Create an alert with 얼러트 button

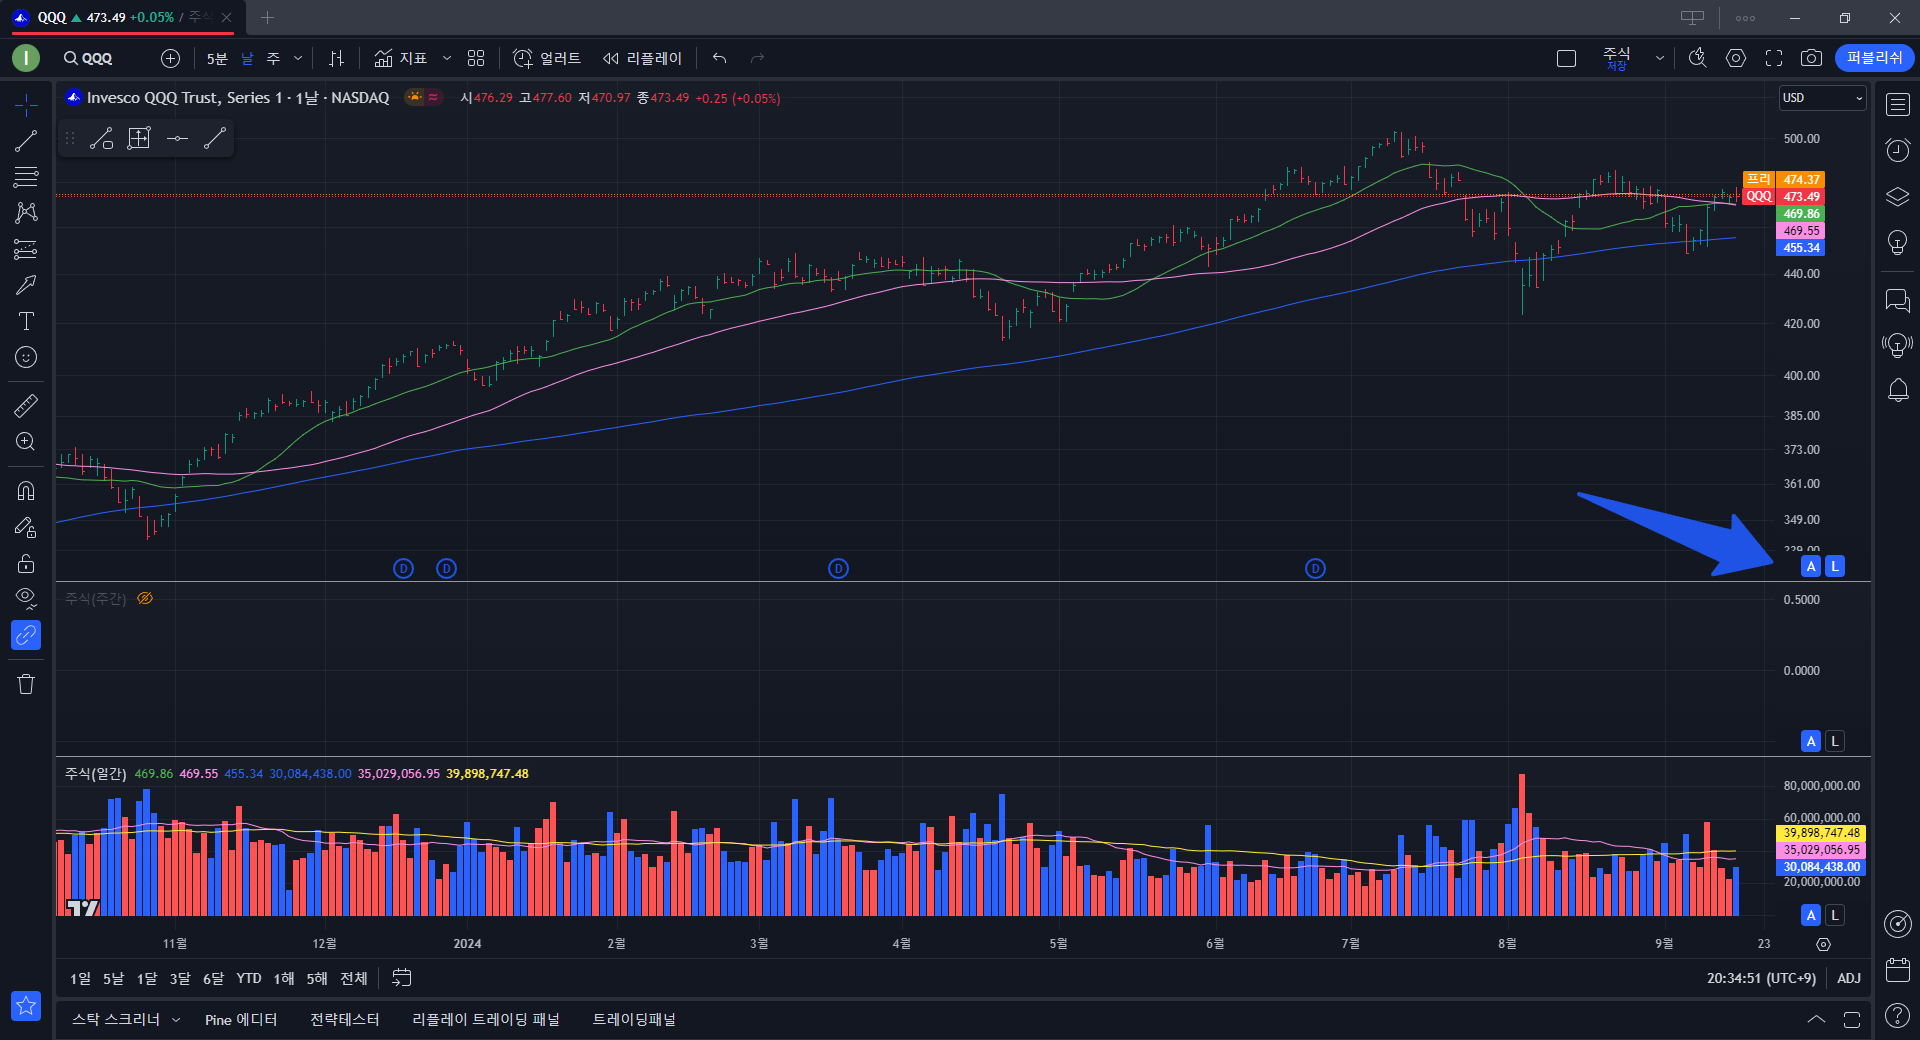pyautogui.click(x=547, y=58)
